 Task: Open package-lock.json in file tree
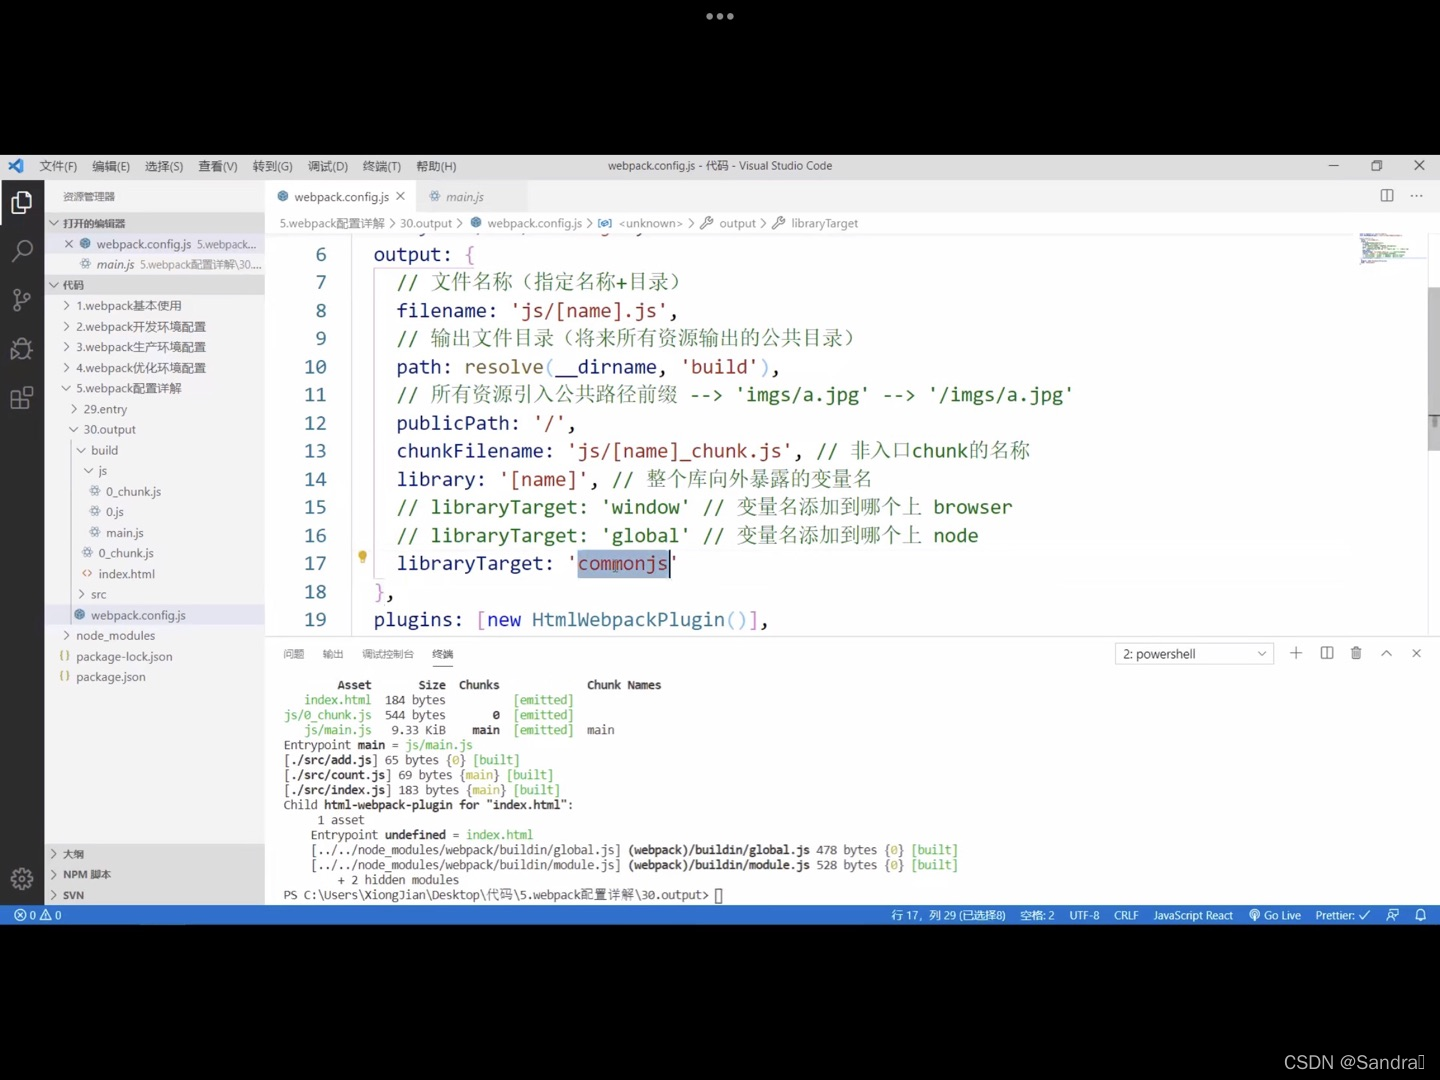124,657
